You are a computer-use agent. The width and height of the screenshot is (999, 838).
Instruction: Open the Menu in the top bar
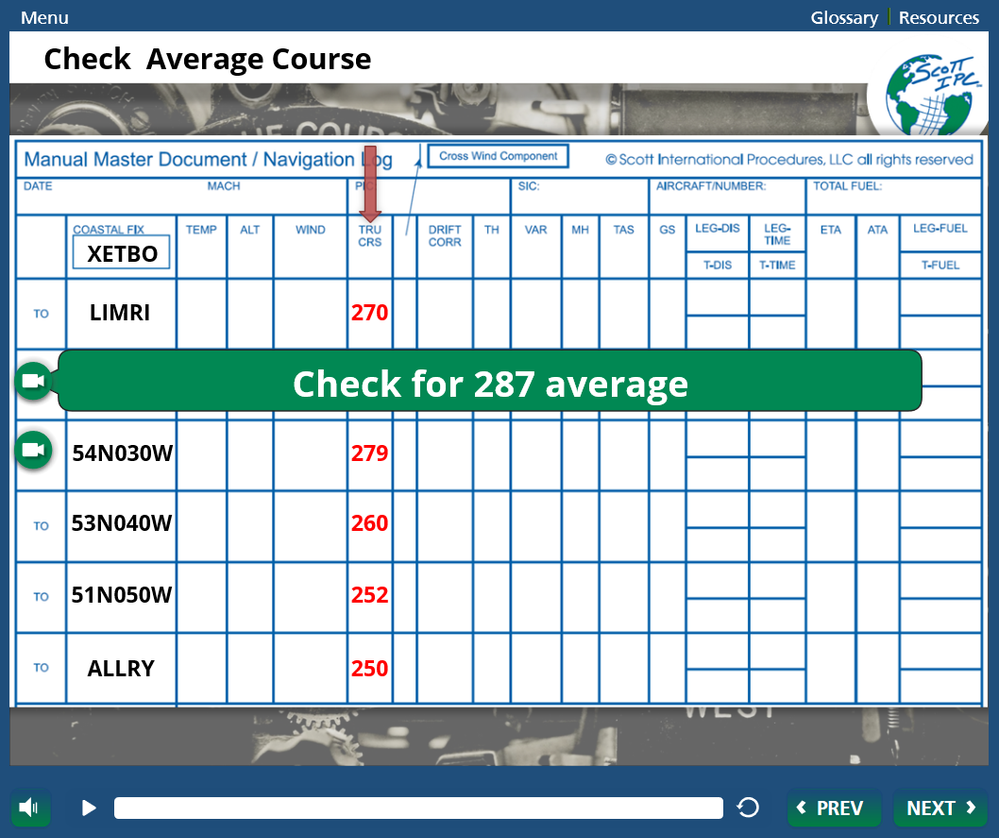pyautogui.click(x=44, y=17)
